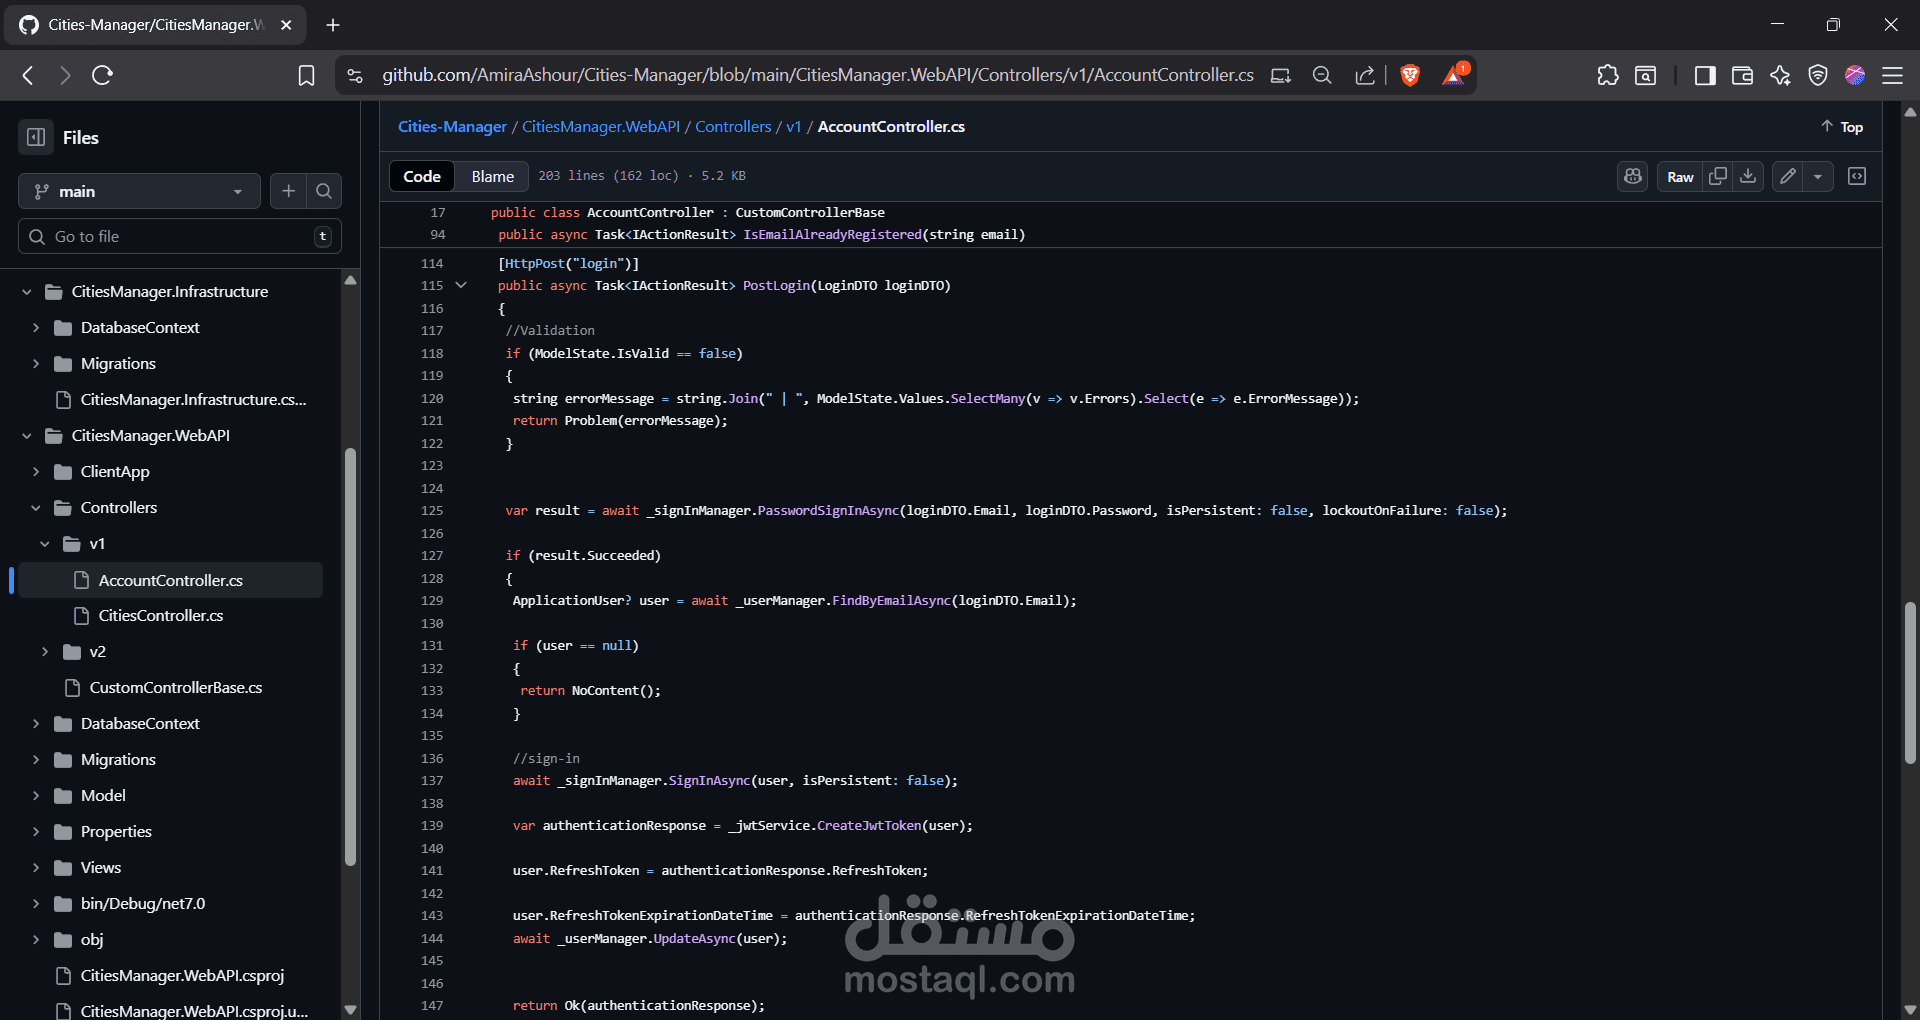Copy raw file contents icon
1920x1020 pixels.
coord(1718,176)
